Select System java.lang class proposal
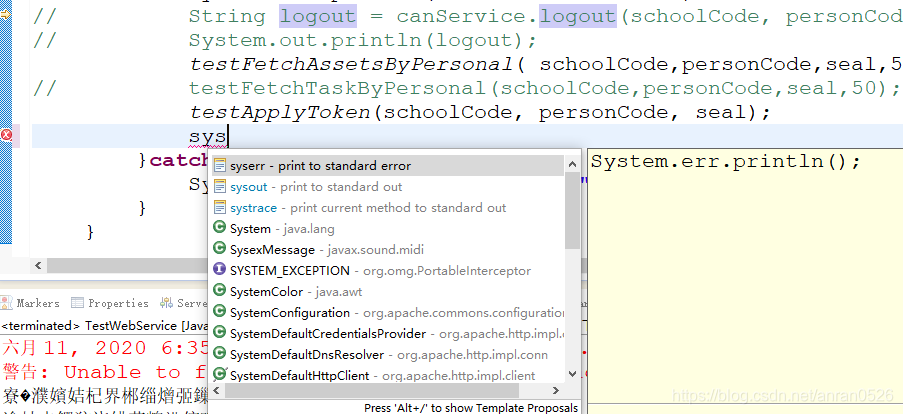This screenshot has width=903, height=414. pos(387,229)
